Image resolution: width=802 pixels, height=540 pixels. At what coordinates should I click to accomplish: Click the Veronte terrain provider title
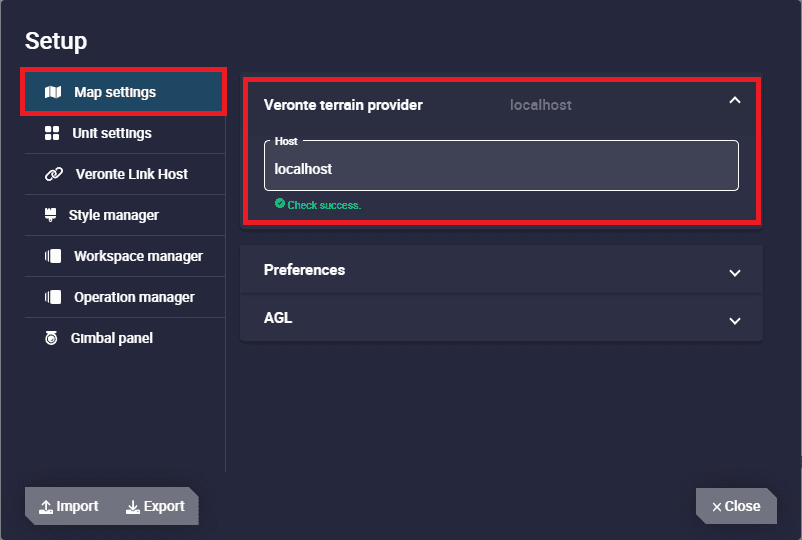click(x=343, y=105)
